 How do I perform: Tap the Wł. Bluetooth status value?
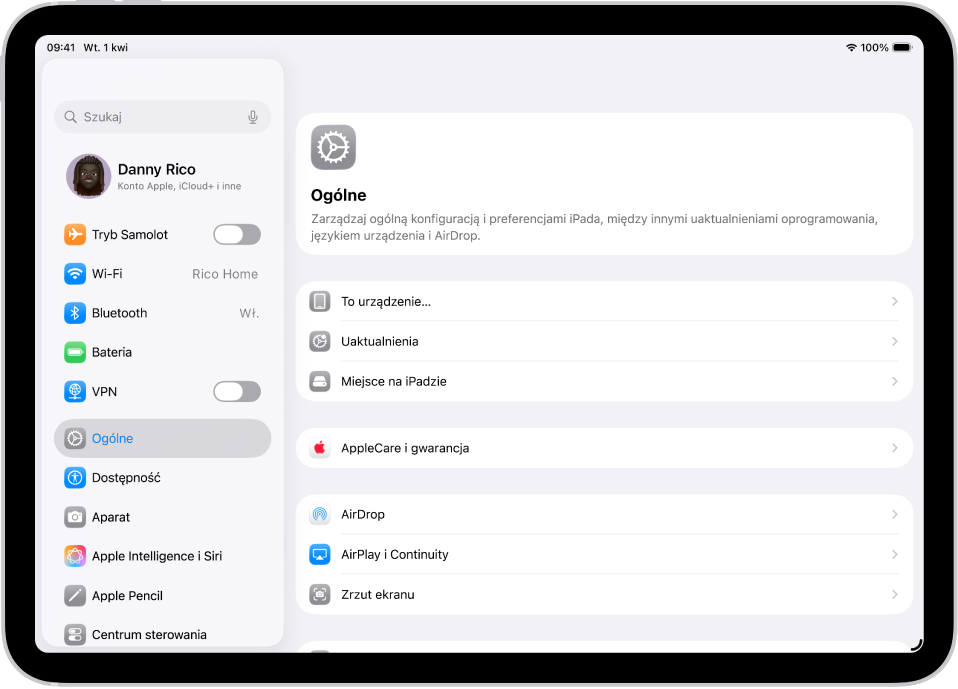(249, 314)
